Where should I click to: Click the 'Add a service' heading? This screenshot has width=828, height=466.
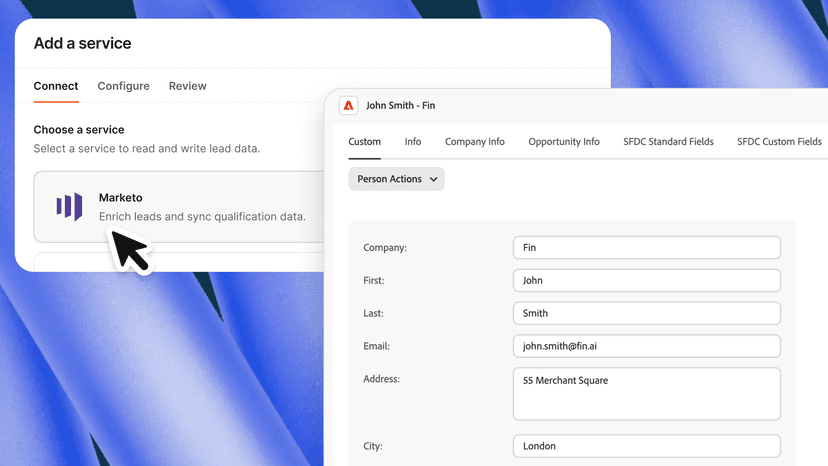(82, 43)
